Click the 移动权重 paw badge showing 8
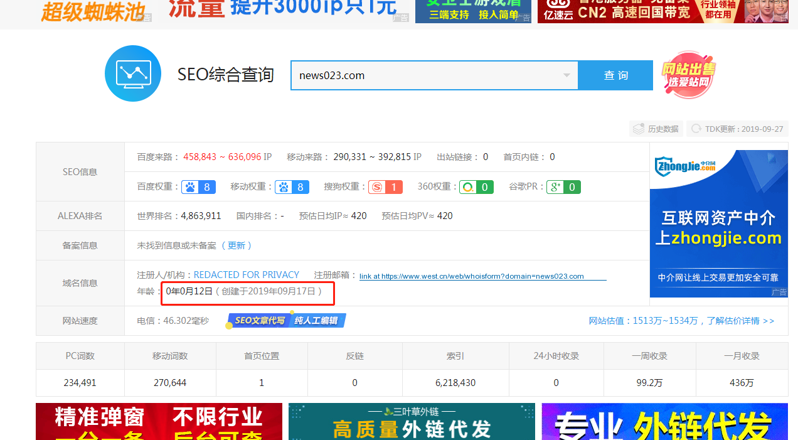798x440 pixels. (292, 187)
